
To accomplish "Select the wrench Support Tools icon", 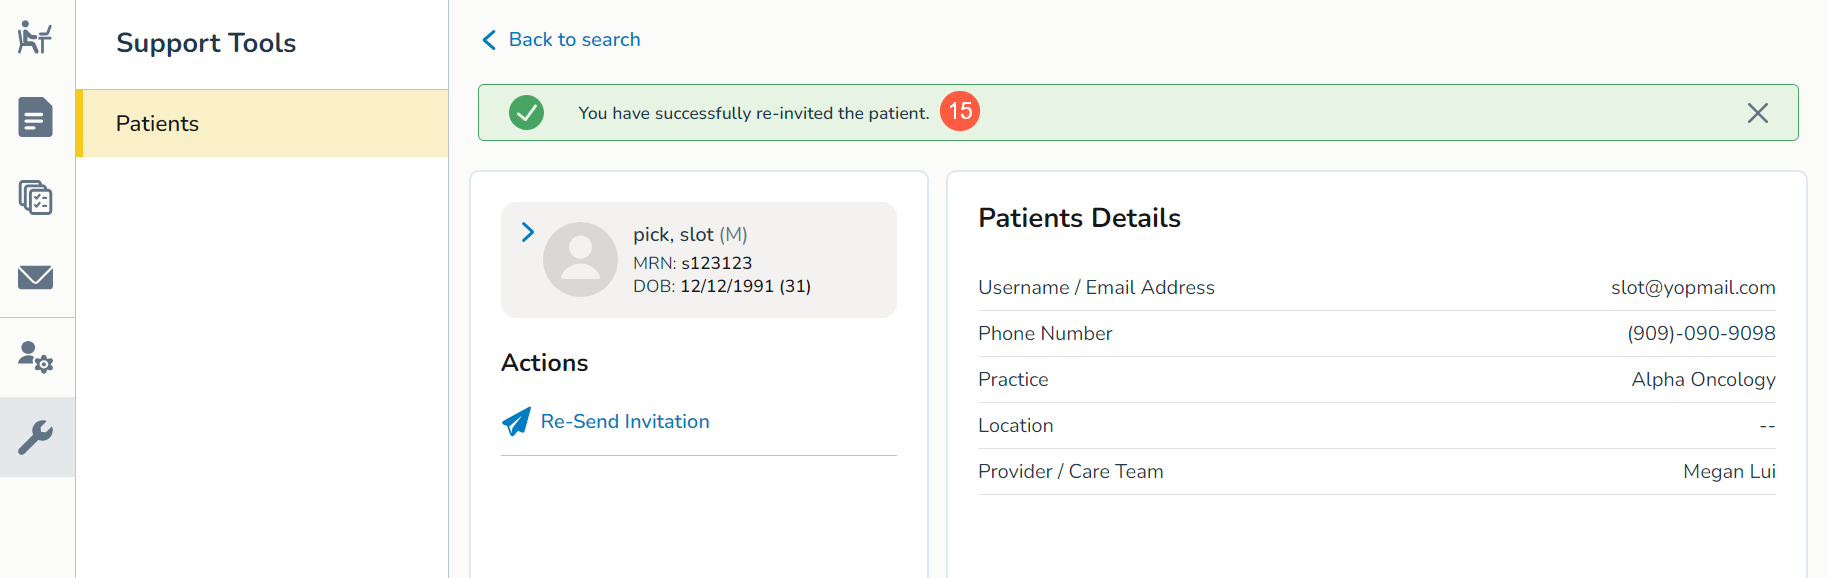I will coord(35,437).
